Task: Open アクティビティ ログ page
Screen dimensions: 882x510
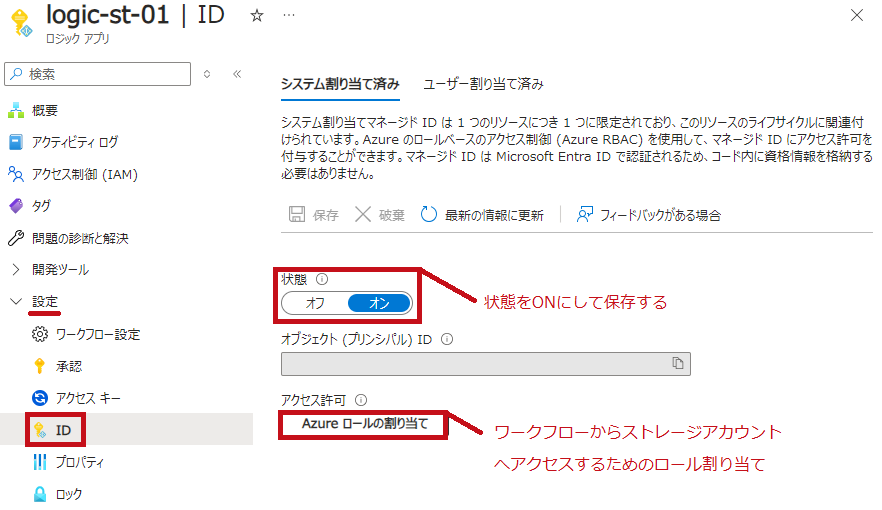Action: tap(75, 142)
